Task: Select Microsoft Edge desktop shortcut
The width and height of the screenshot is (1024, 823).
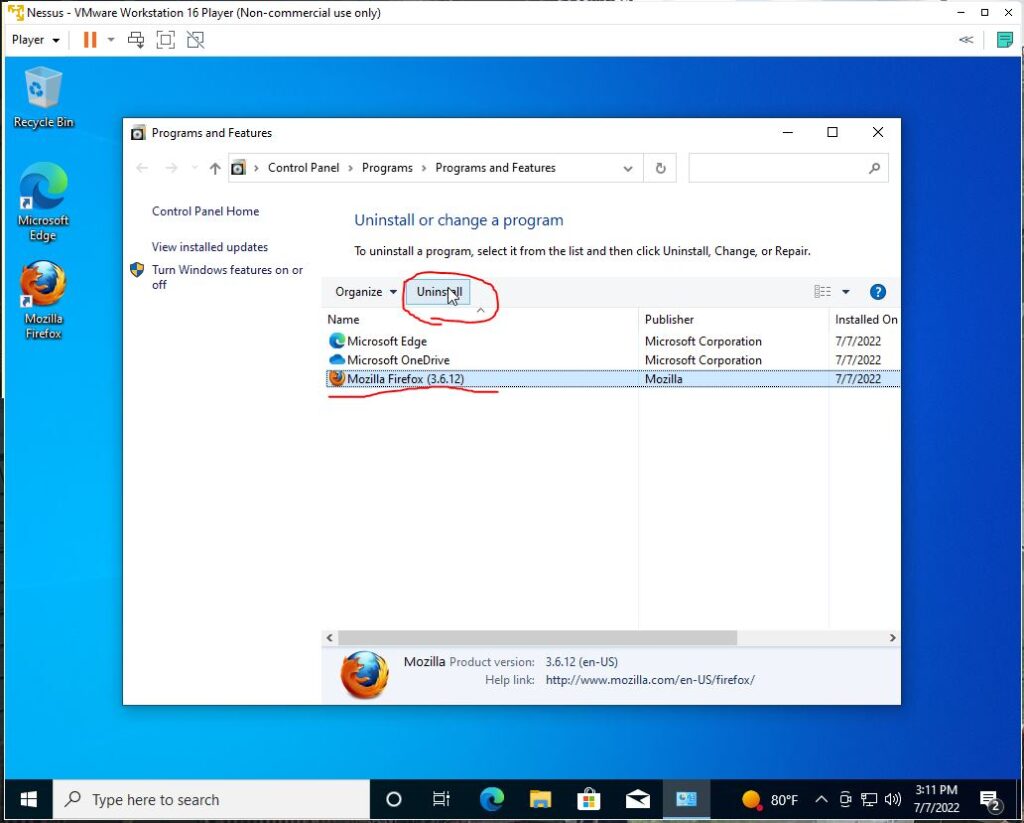Action: point(43,202)
